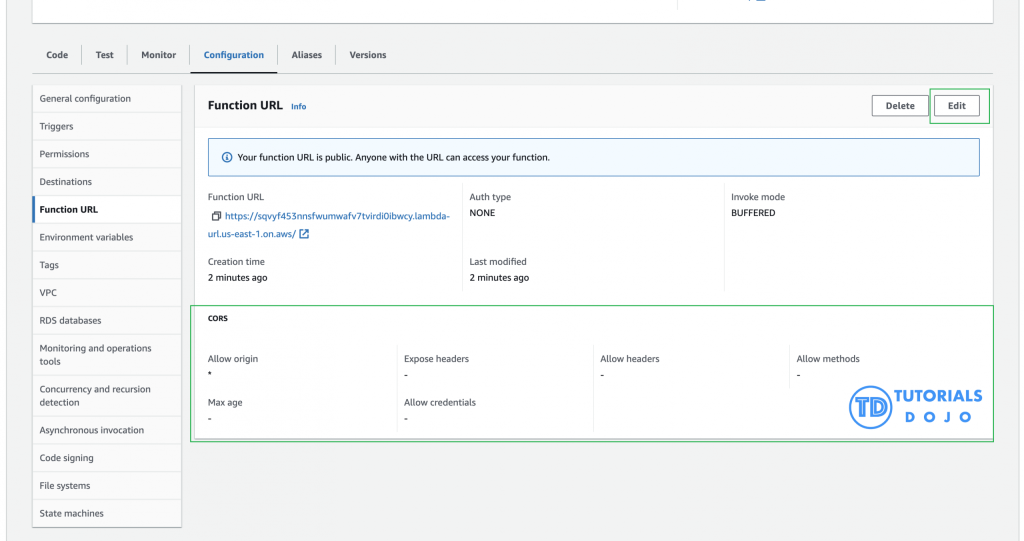This screenshot has height=541, width=1024.
Task: Open Environment variables settings
Action: coord(86,238)
